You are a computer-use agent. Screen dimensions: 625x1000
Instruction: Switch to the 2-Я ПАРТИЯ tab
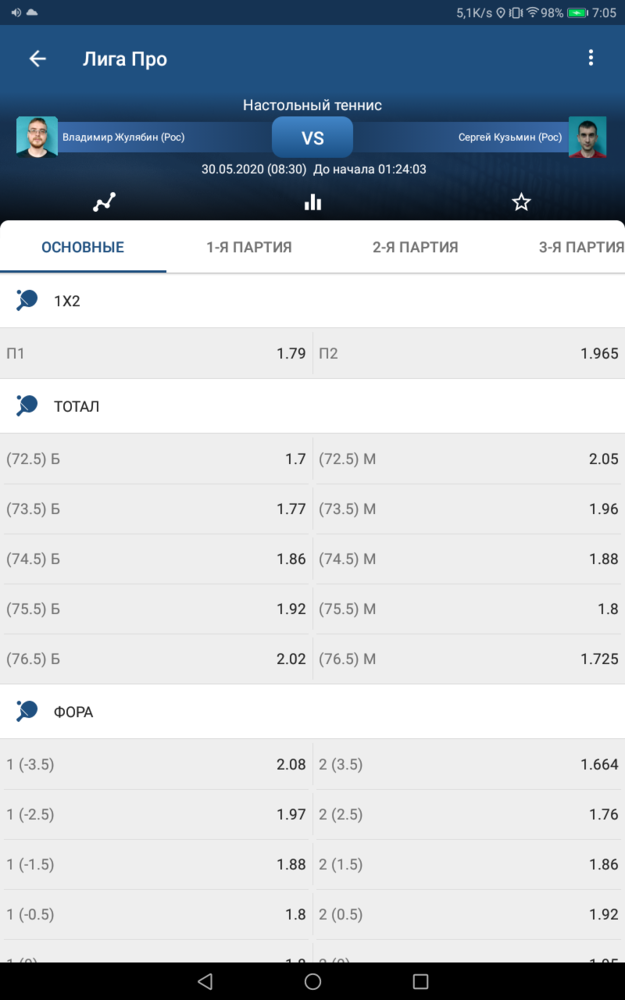[415, 247]
